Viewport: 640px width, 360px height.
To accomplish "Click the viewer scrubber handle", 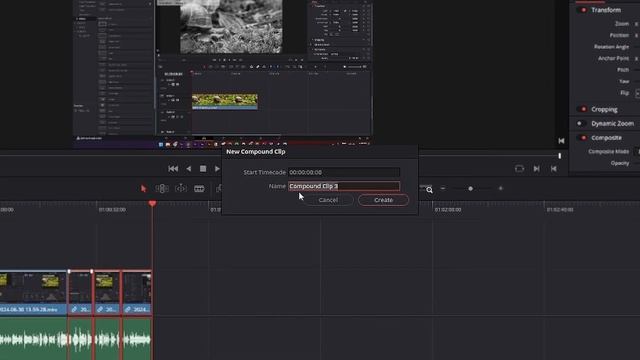I will [560, 156].
